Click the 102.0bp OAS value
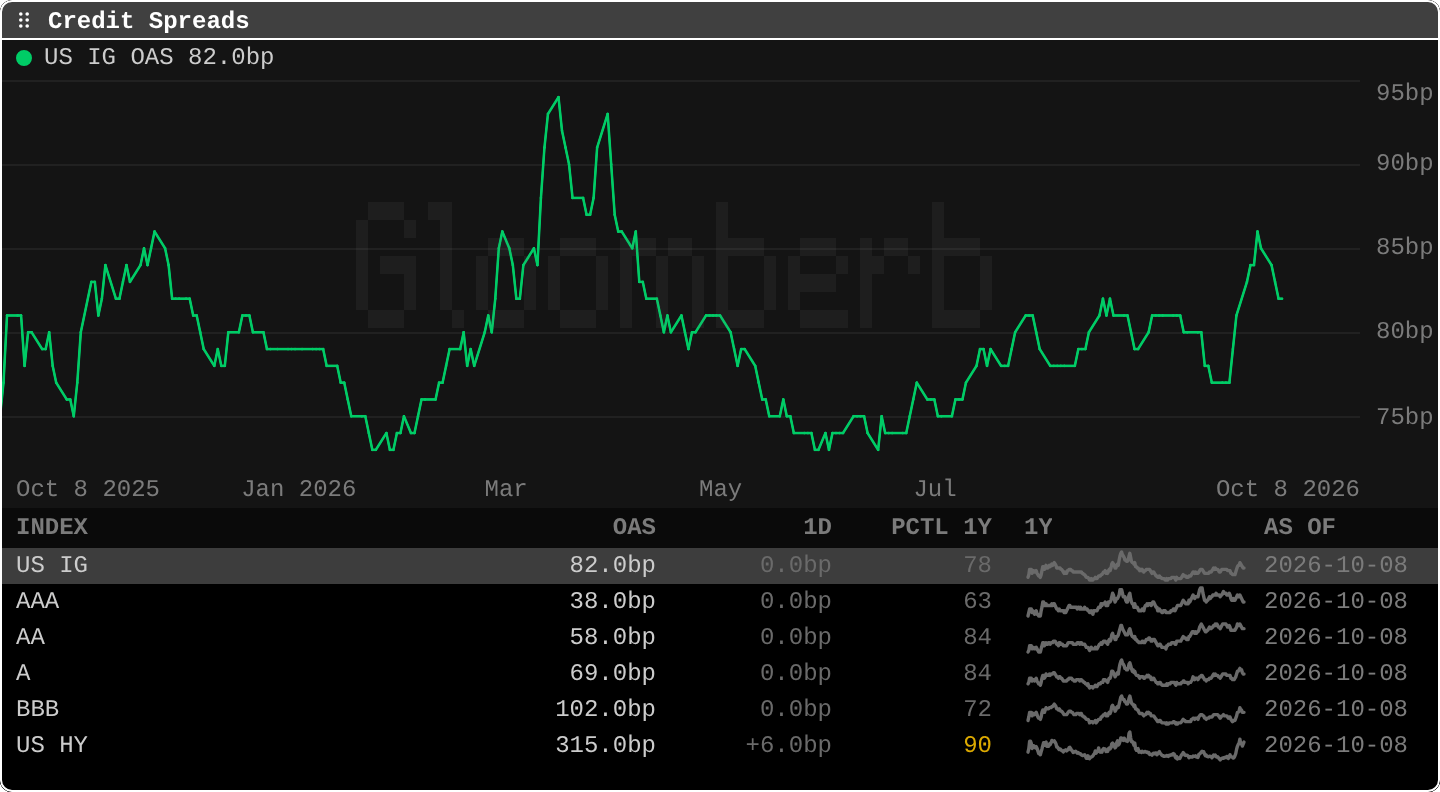 pyautogui.click(x=606, y=709)
